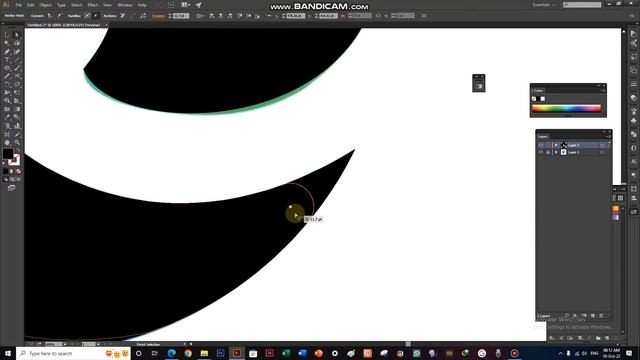
Task: Hide Layer 2 with its eye icon
Action: coord(541,145)
